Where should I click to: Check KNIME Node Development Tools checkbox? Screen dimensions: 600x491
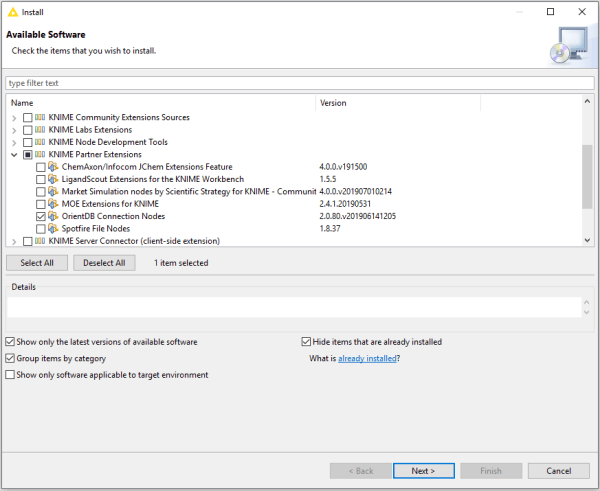[x=28, y=142]
